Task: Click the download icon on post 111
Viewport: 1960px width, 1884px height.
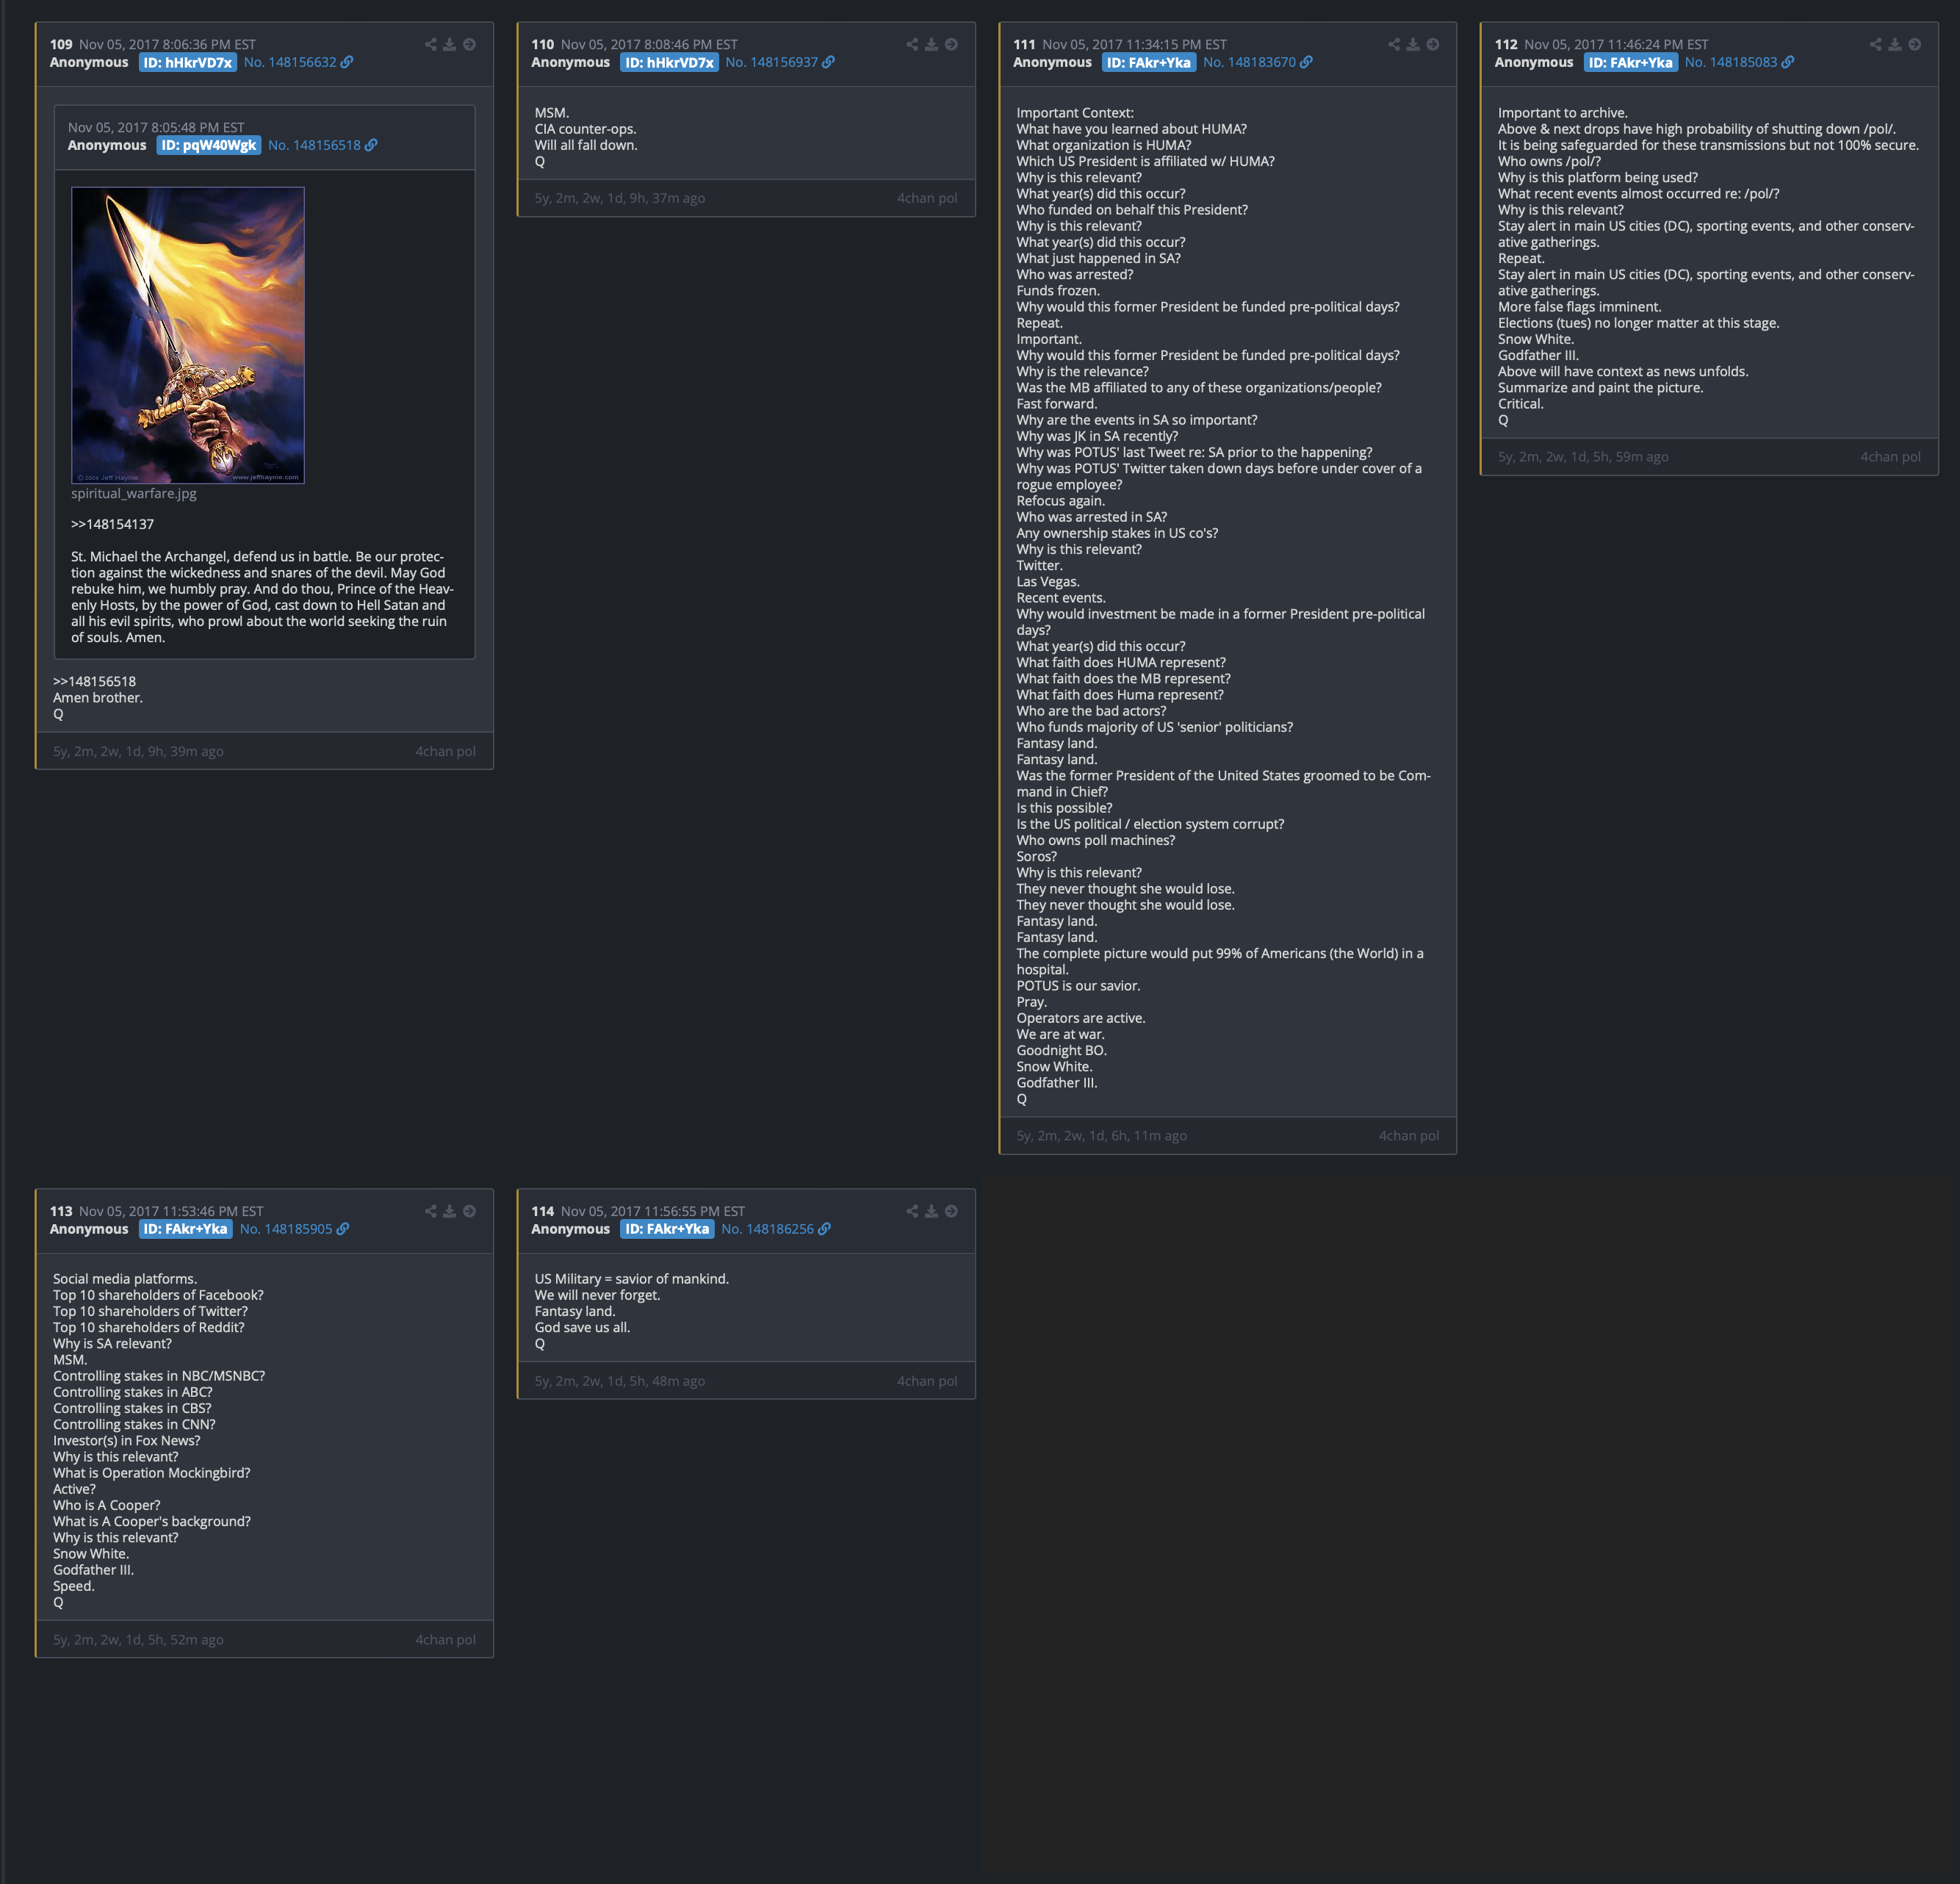Action: click(1413, 45)
